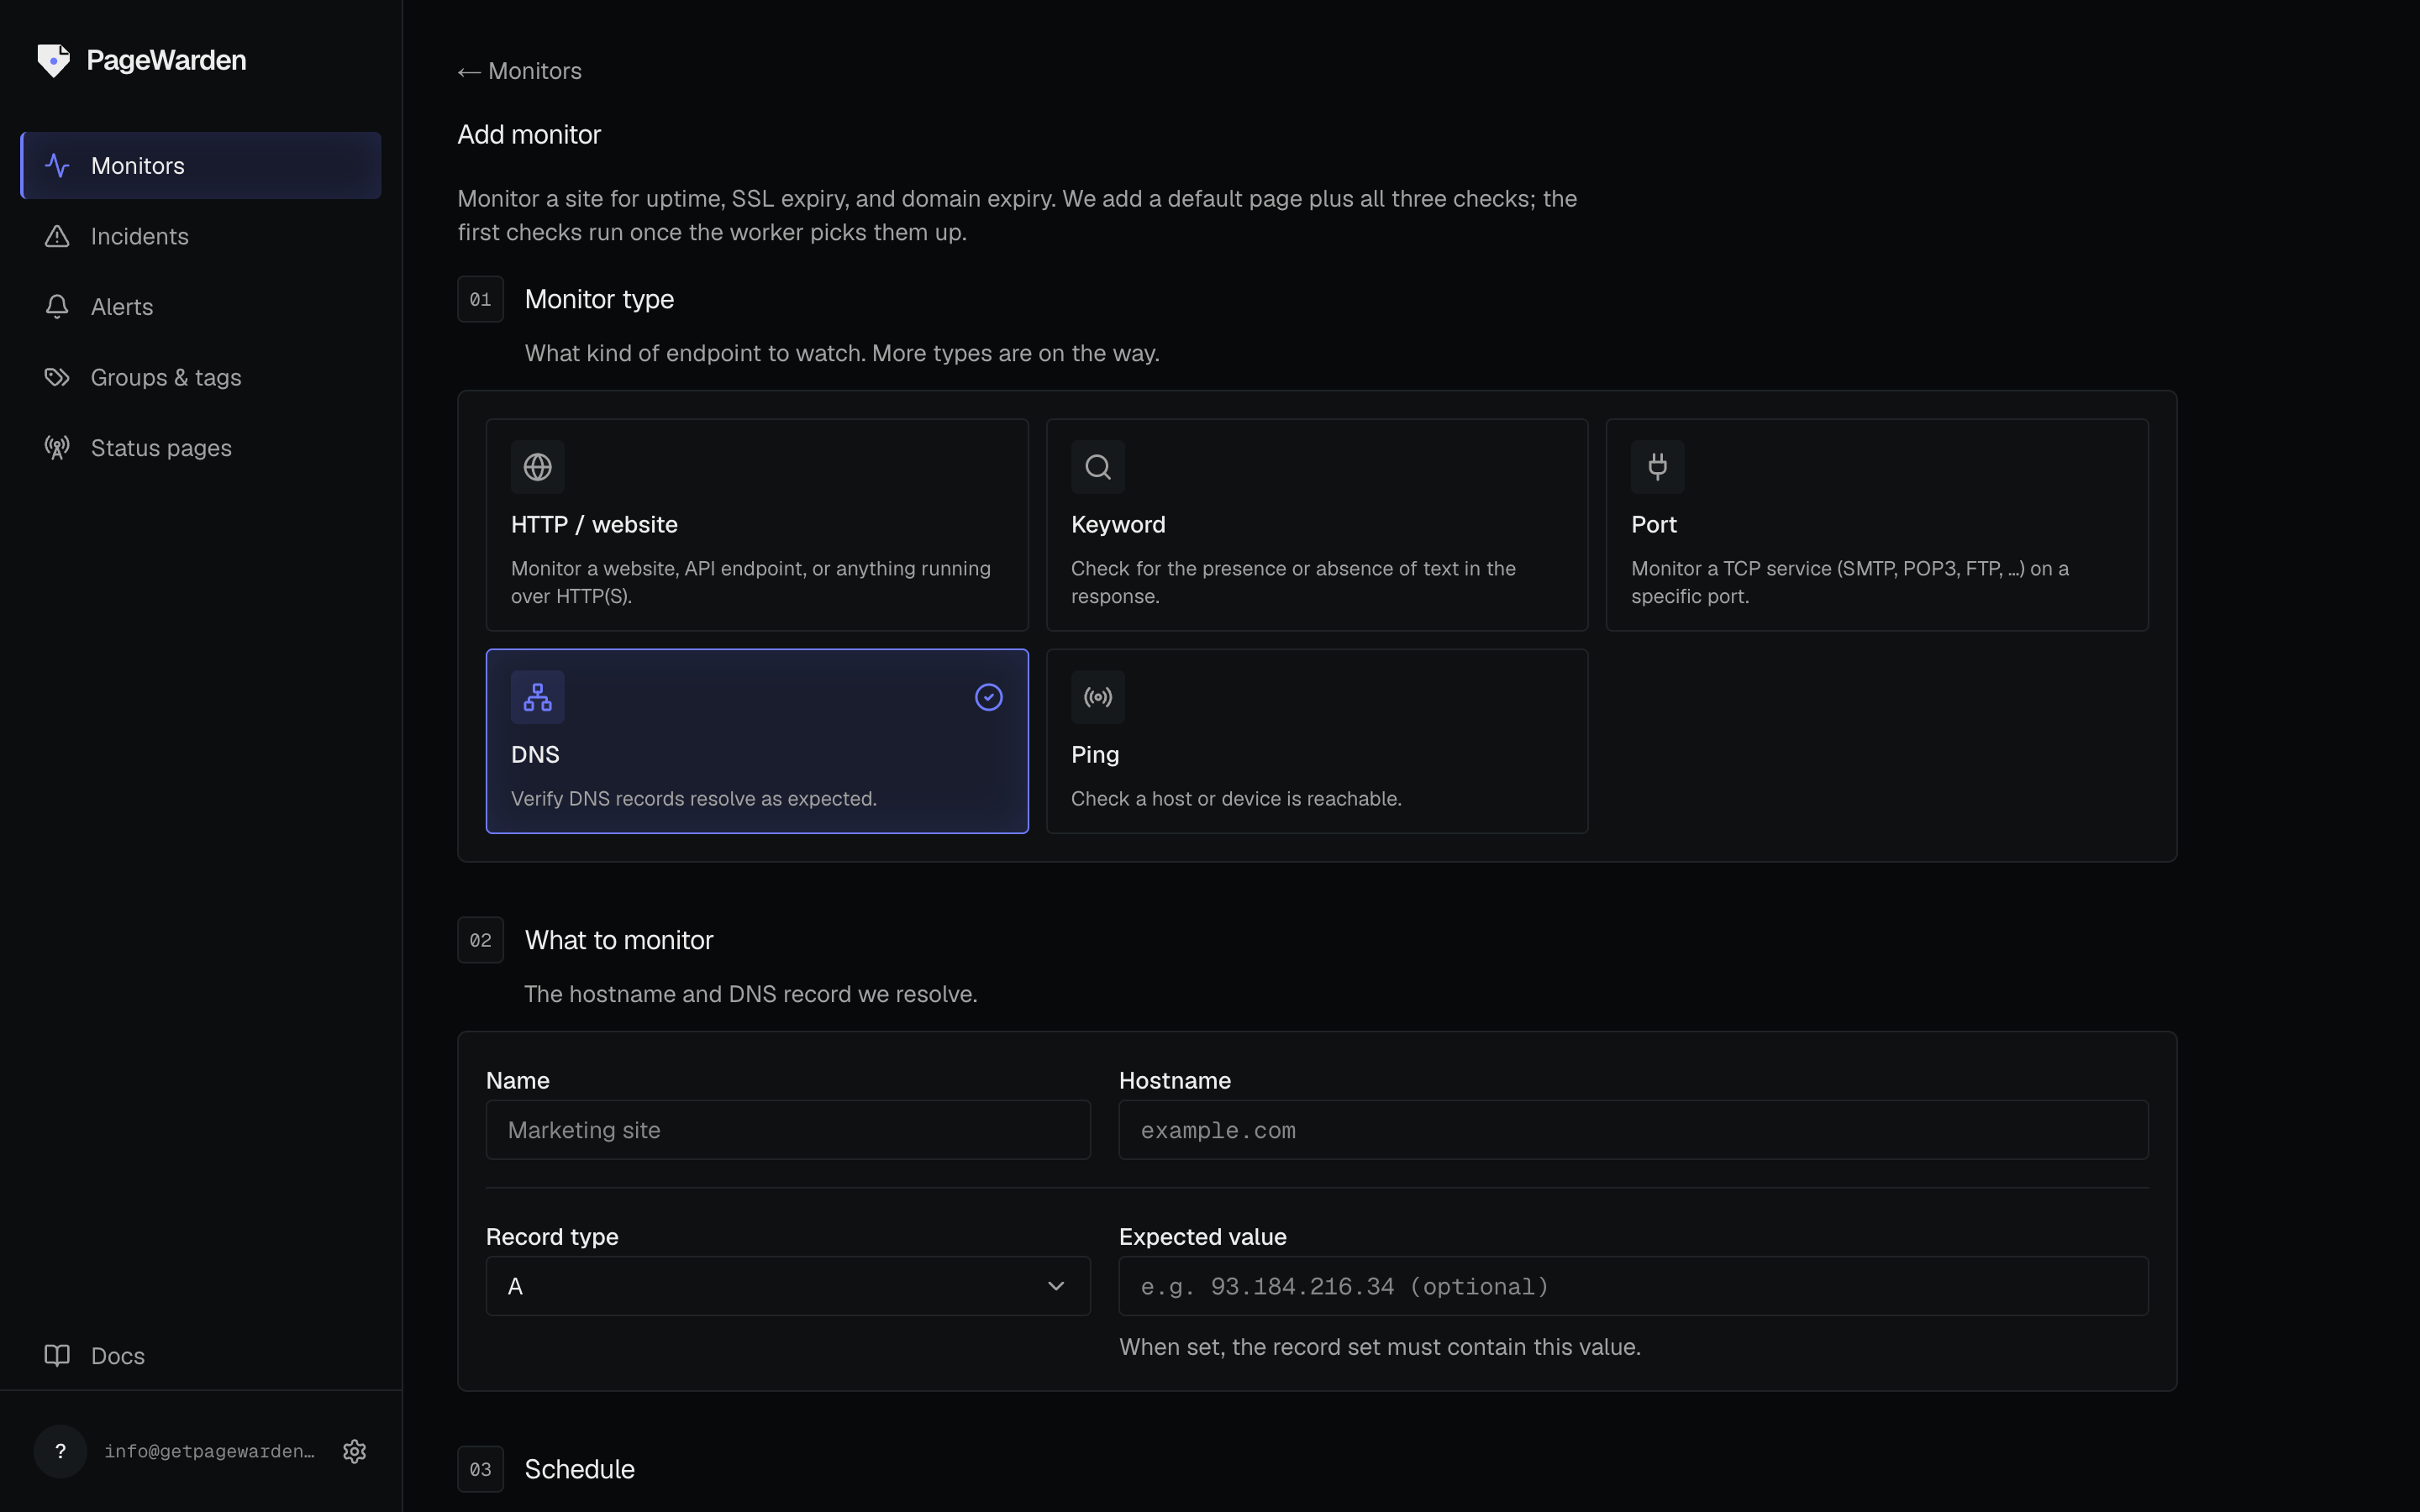Viewport: 2420px width, 1512px height.
Task: Click the "Hostname" field label
Action: coord(1175,1081)
